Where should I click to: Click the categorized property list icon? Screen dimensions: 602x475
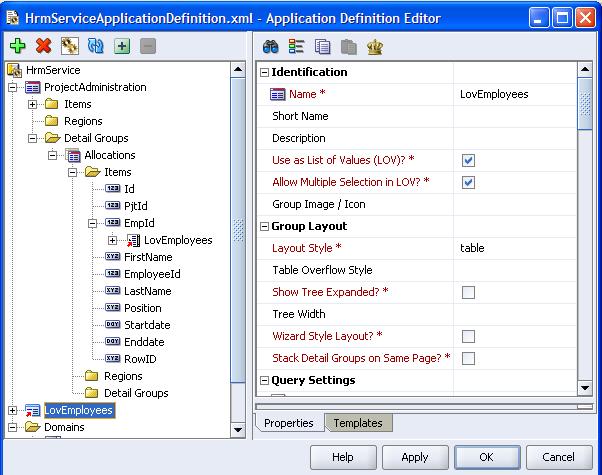pos(295,46)
